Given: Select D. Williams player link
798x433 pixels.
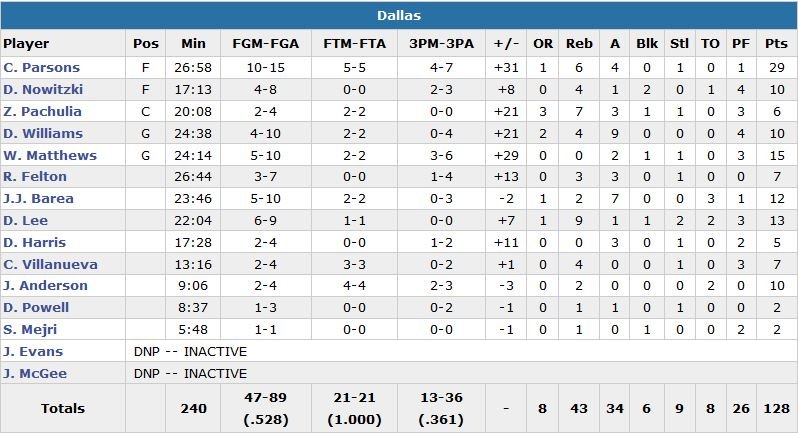Looking at the screenshot, I should point(43,134).
